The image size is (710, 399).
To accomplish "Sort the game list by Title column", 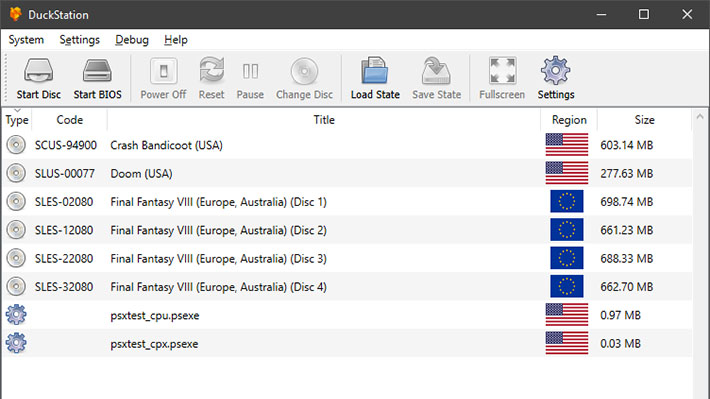I will [x=324, y=120].
